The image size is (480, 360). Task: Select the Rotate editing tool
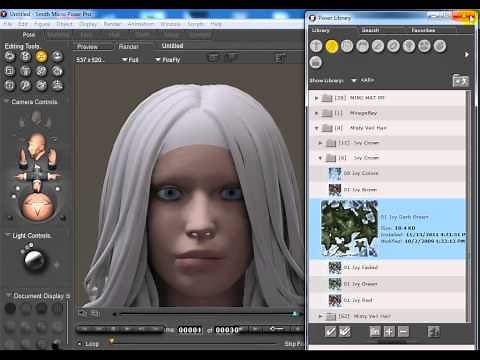pyautogui.click(x=10, y=57)
